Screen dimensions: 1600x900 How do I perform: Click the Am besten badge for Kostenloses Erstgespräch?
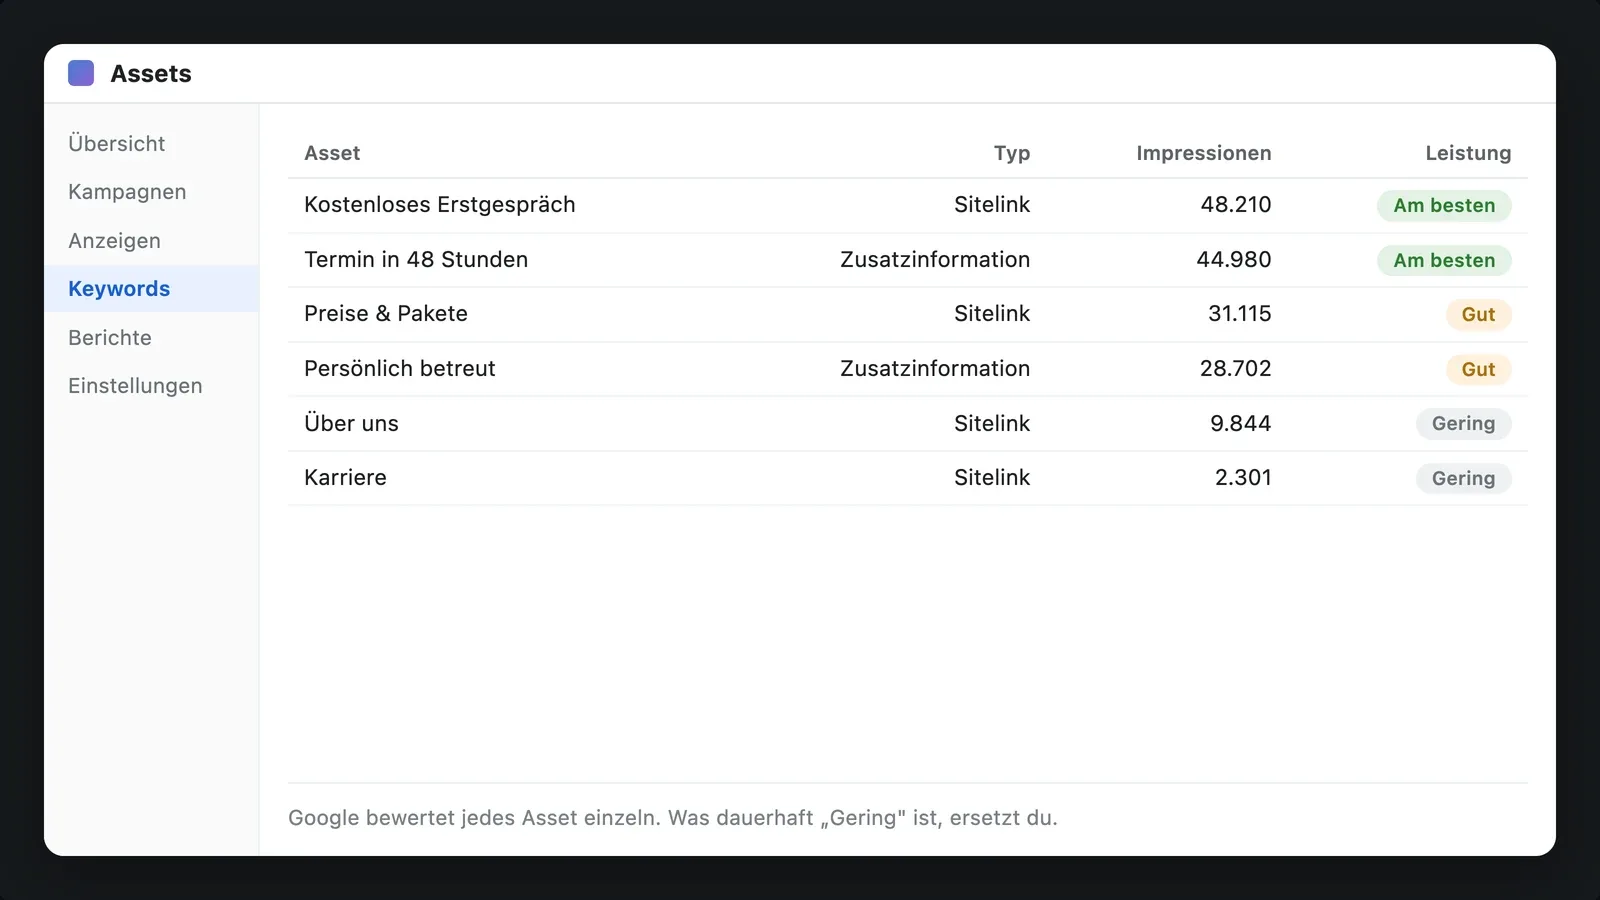point(1444,205)
